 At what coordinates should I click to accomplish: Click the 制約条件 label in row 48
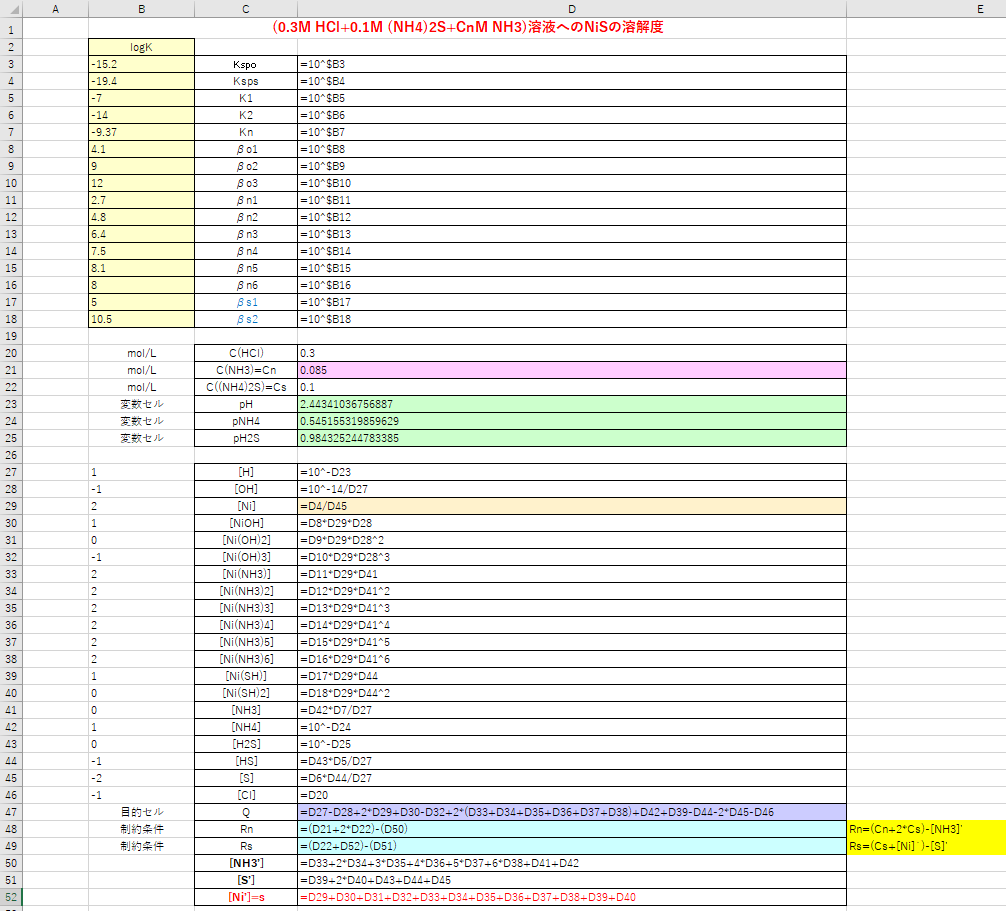coord(142,829)
